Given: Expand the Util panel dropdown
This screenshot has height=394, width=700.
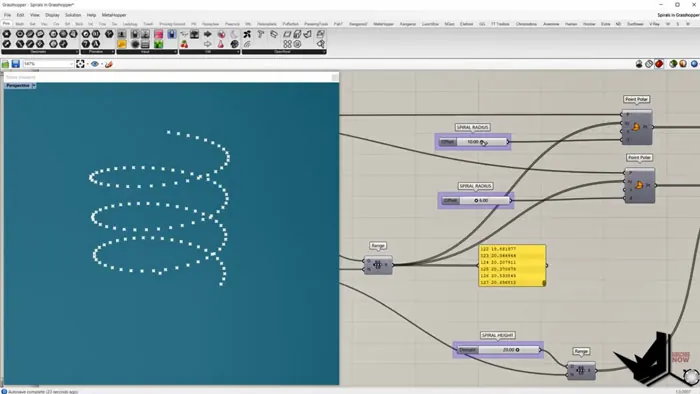Looking at the screenshot, I should (x=238, y=52).
